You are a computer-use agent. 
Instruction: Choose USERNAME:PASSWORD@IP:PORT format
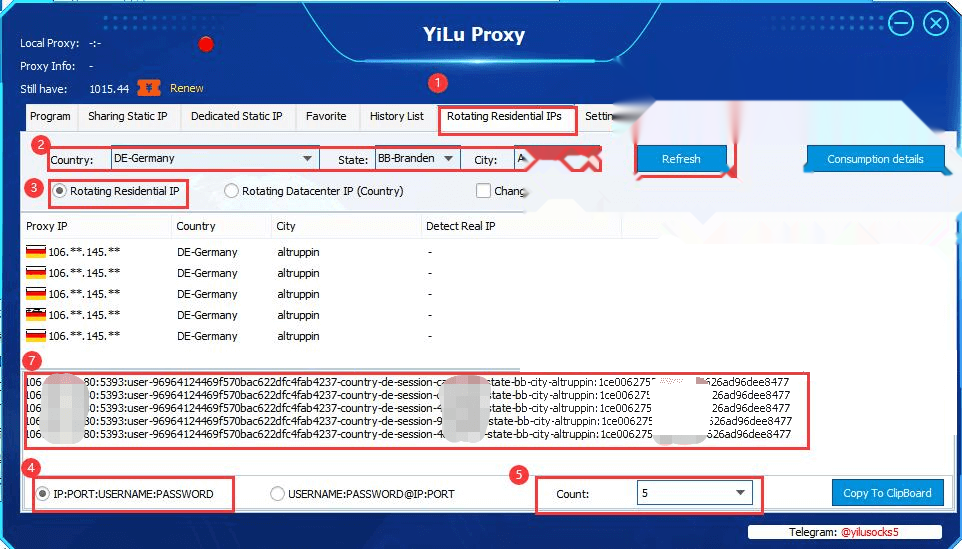[x=277, y=494]
